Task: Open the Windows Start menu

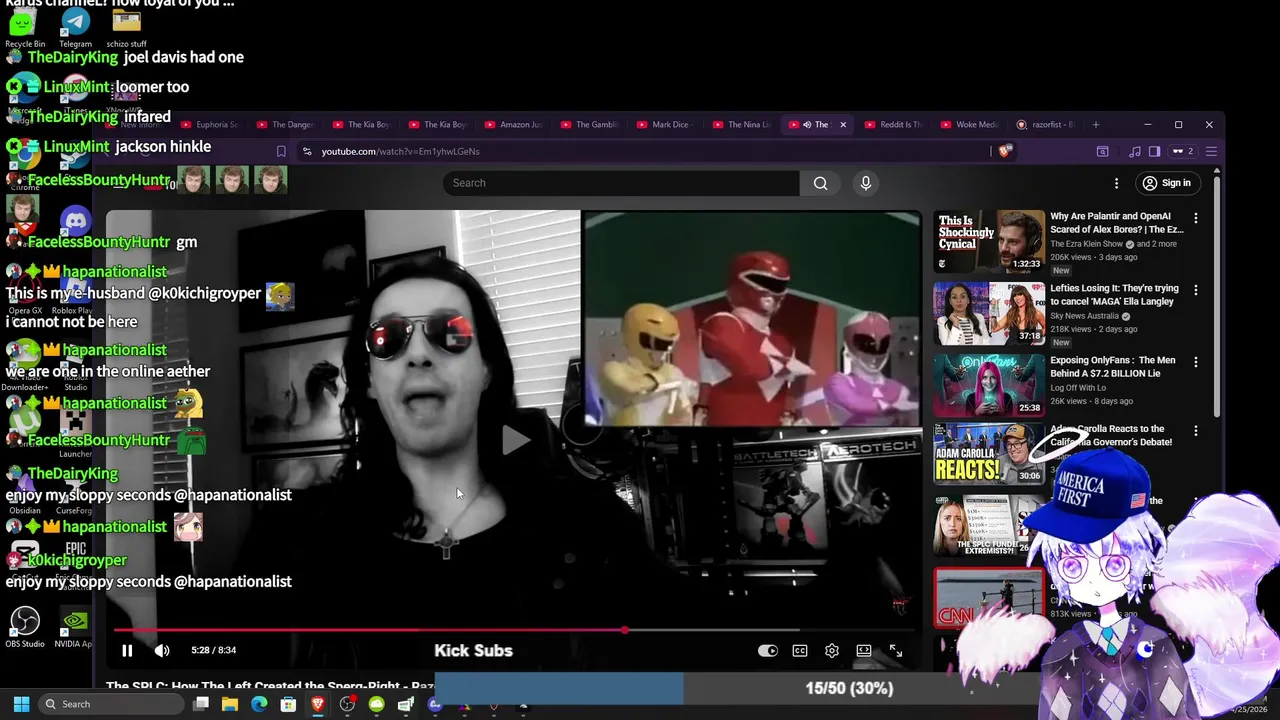Action: (21, 704)
